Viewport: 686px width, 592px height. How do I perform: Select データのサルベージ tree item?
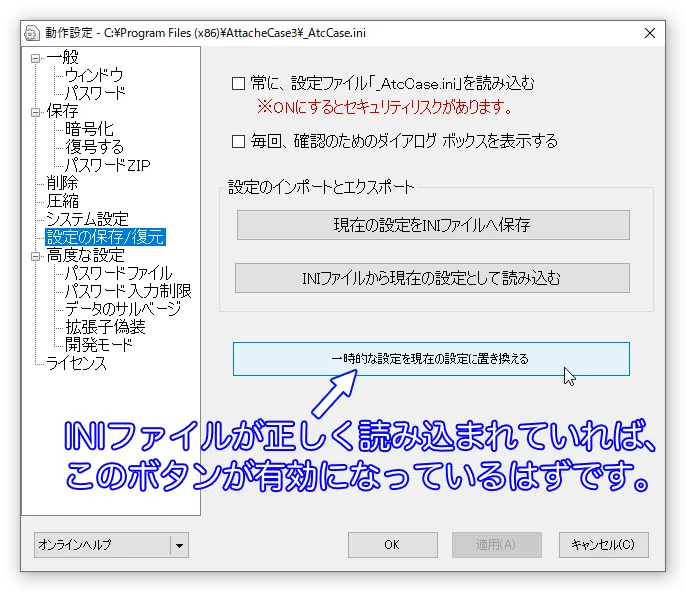click(123, 309)
